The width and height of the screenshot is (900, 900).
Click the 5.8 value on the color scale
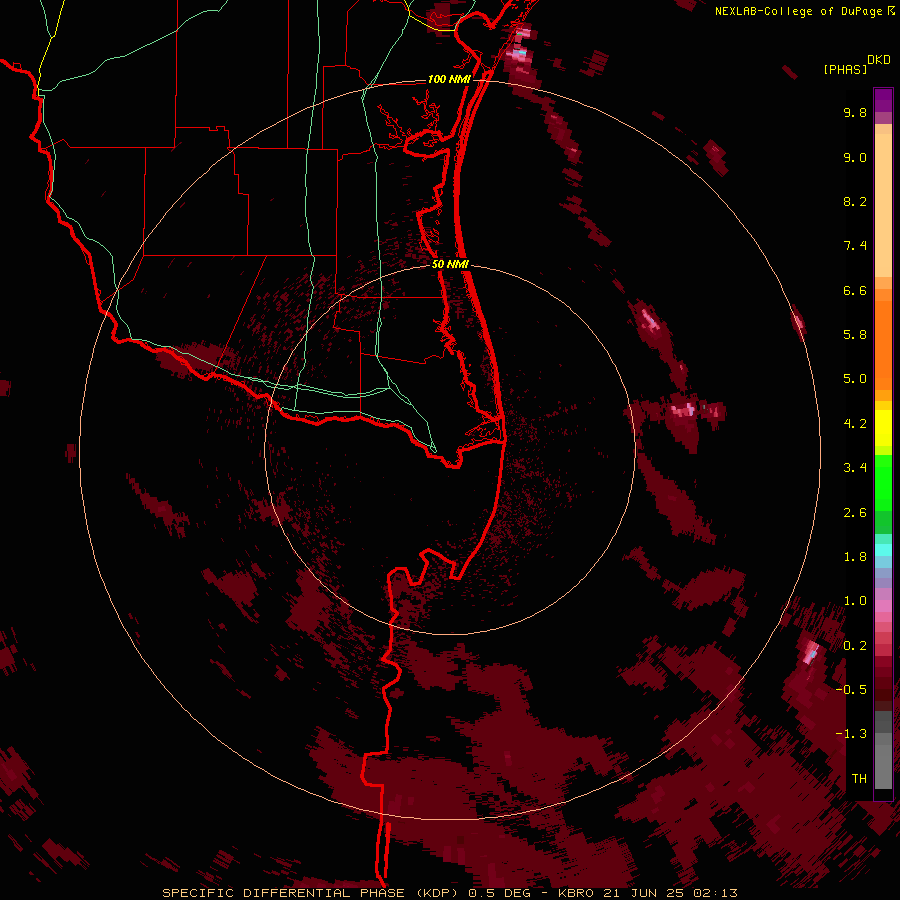855,335
